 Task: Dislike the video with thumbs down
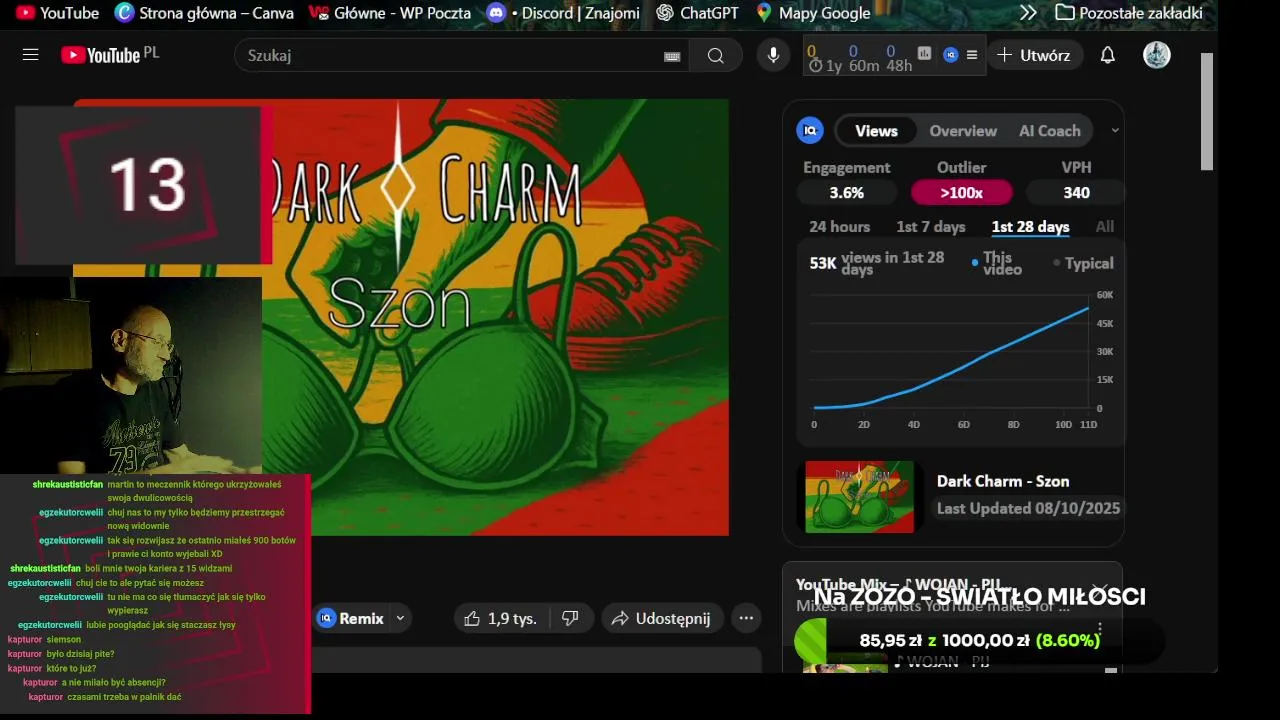coord(570,618)
